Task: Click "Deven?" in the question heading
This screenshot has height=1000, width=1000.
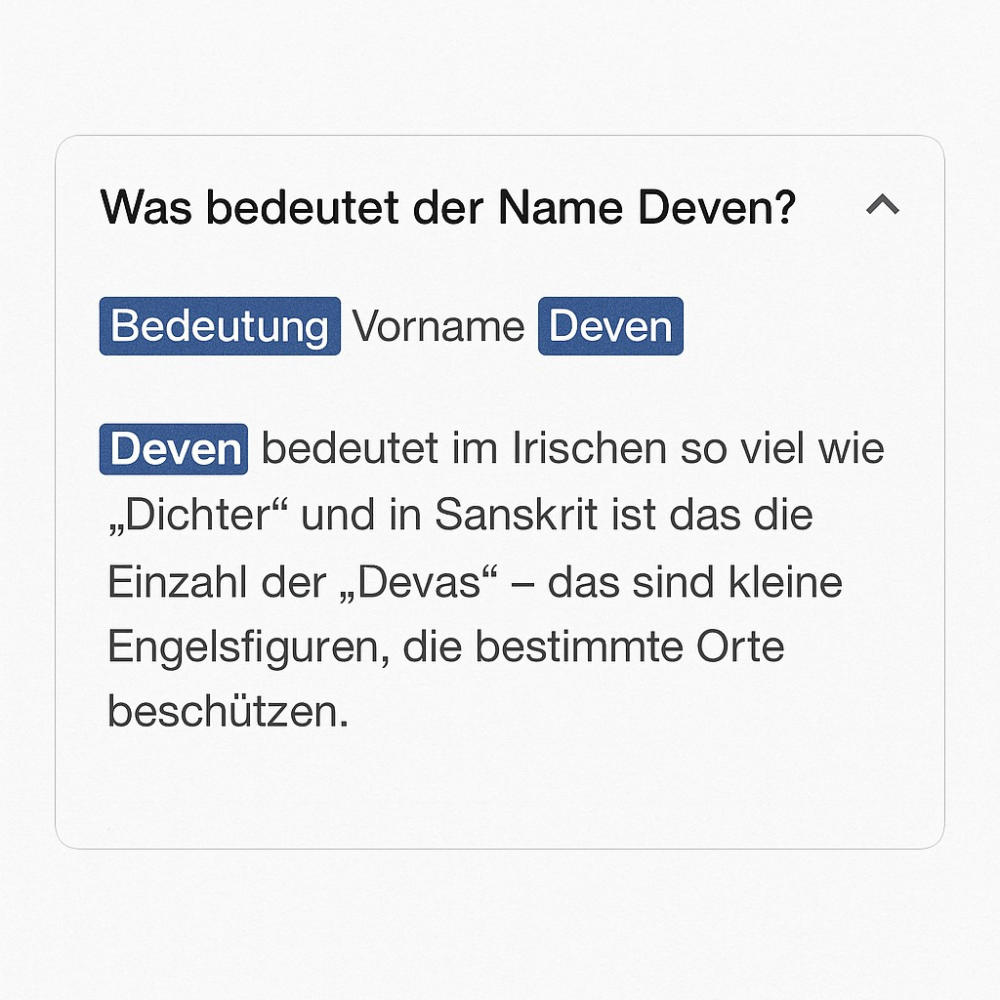Action: point(717,208)
